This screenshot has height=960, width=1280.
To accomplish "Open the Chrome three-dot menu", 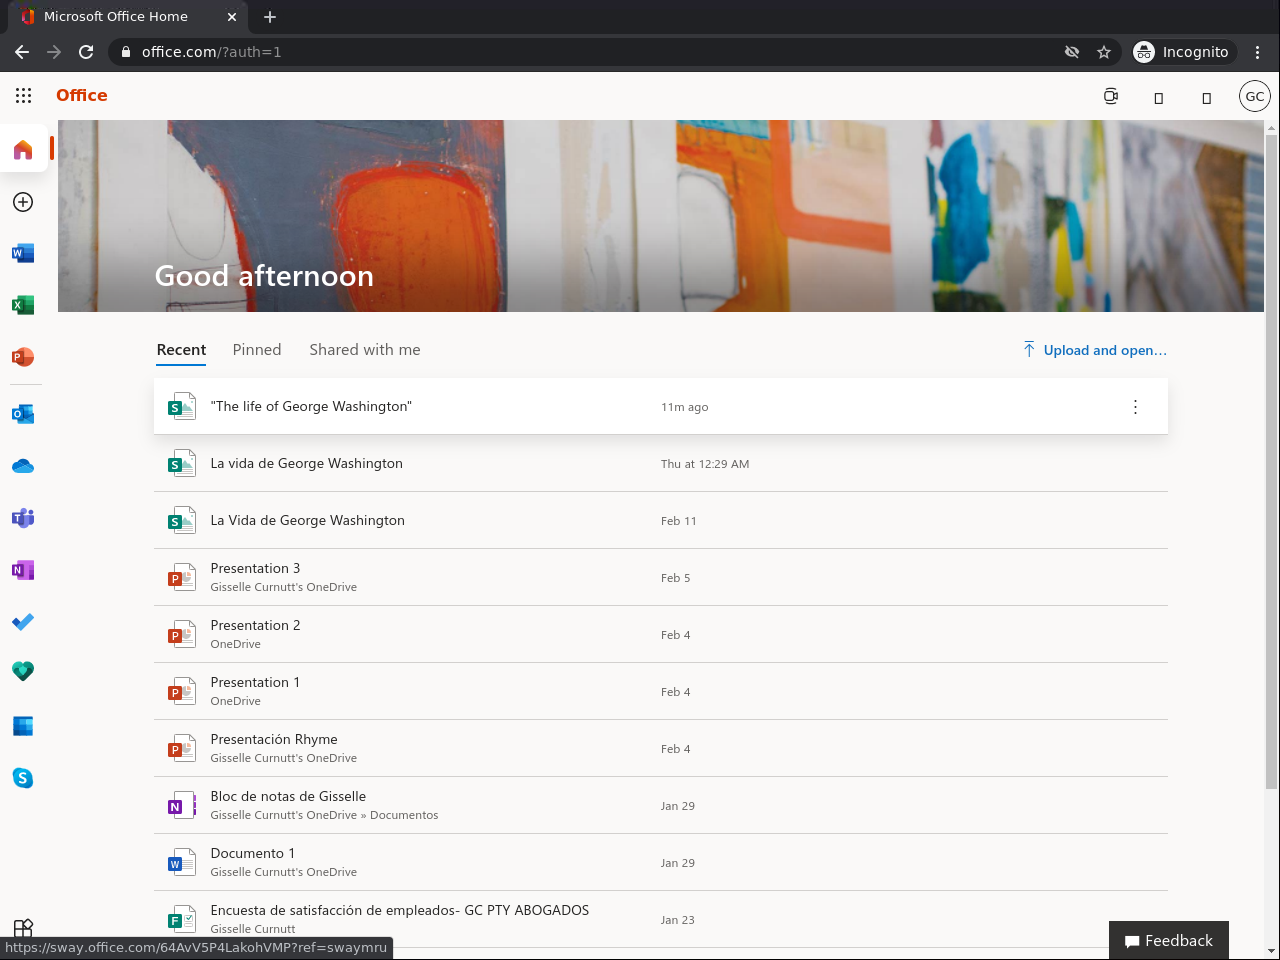I will coord(1258,52).
